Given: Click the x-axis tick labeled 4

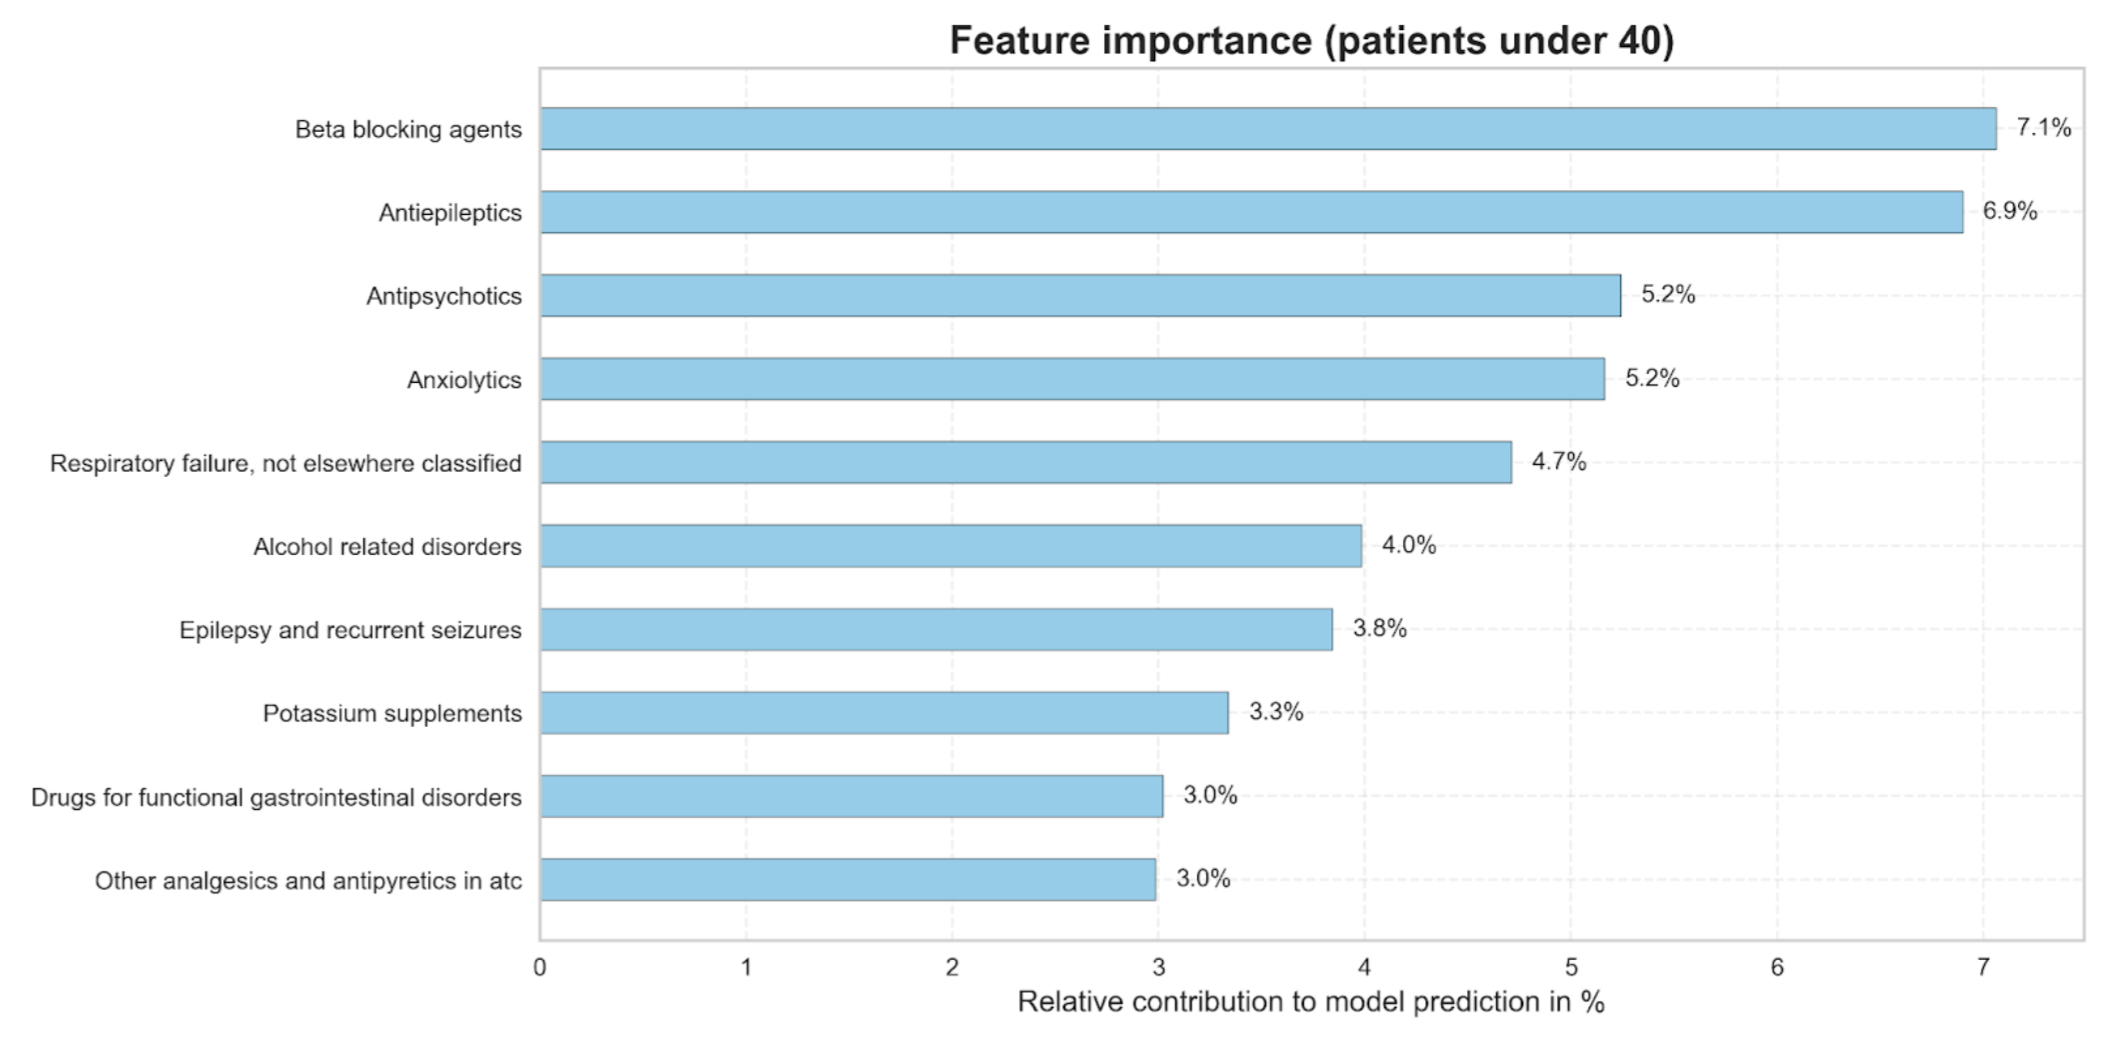Looking at the screenshot, I should pos(1364,967).
